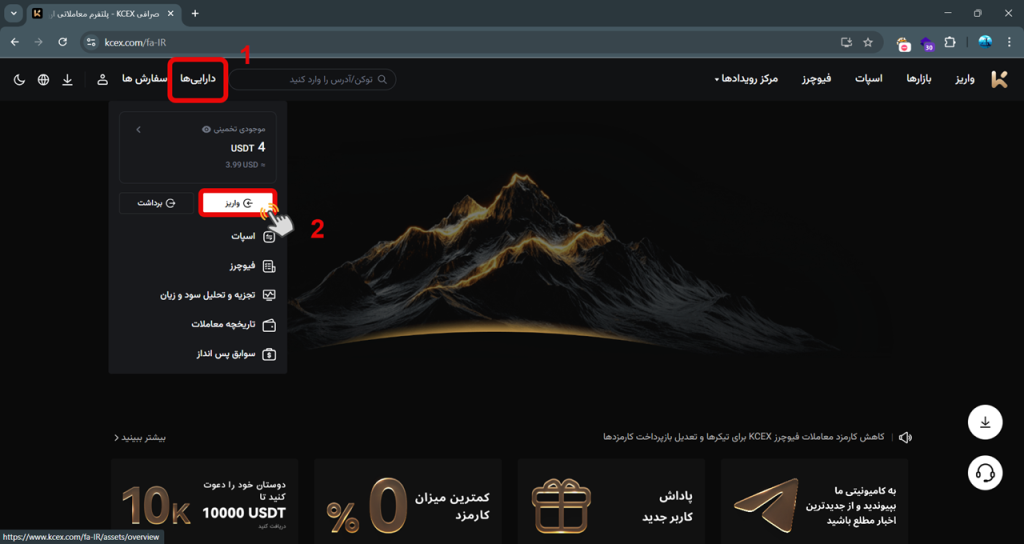Click the announcement speaker icon
The image size is (1024, 544).
click(905, 437)
